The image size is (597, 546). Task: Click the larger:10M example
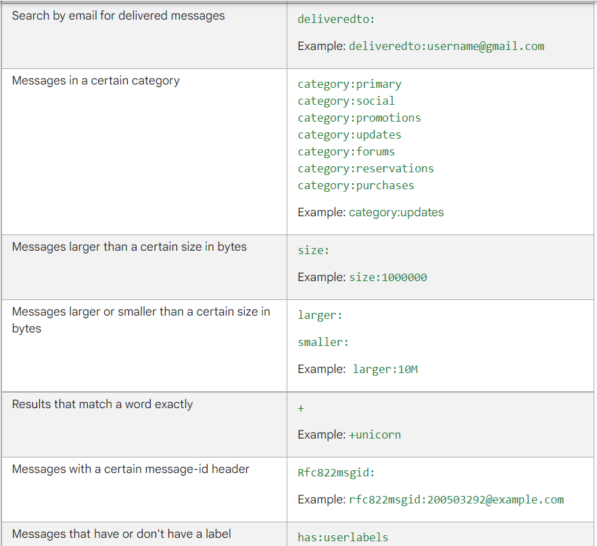coord(385,369)
